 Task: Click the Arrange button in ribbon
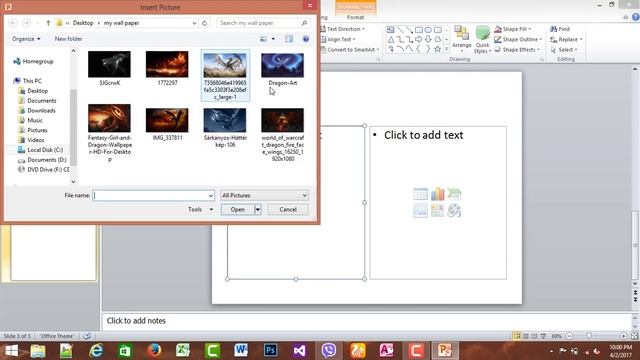tap(462, 39)
